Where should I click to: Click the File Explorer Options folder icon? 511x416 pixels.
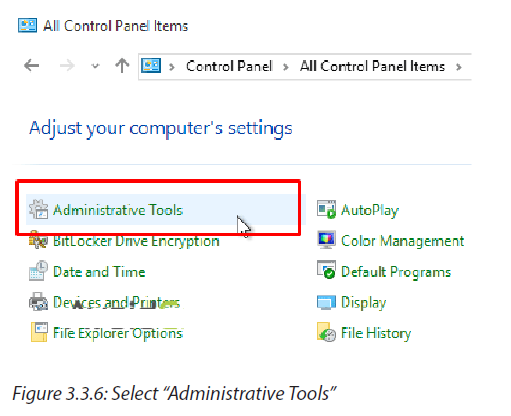pos(39,332)
